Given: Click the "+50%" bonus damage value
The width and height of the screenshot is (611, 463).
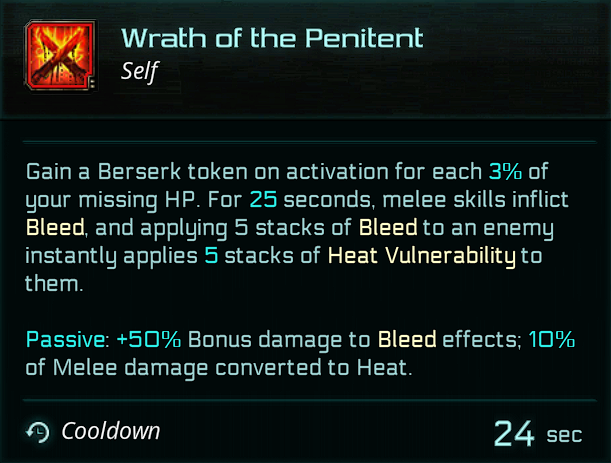Looking at the screenshot, I should tap(147, 339).
